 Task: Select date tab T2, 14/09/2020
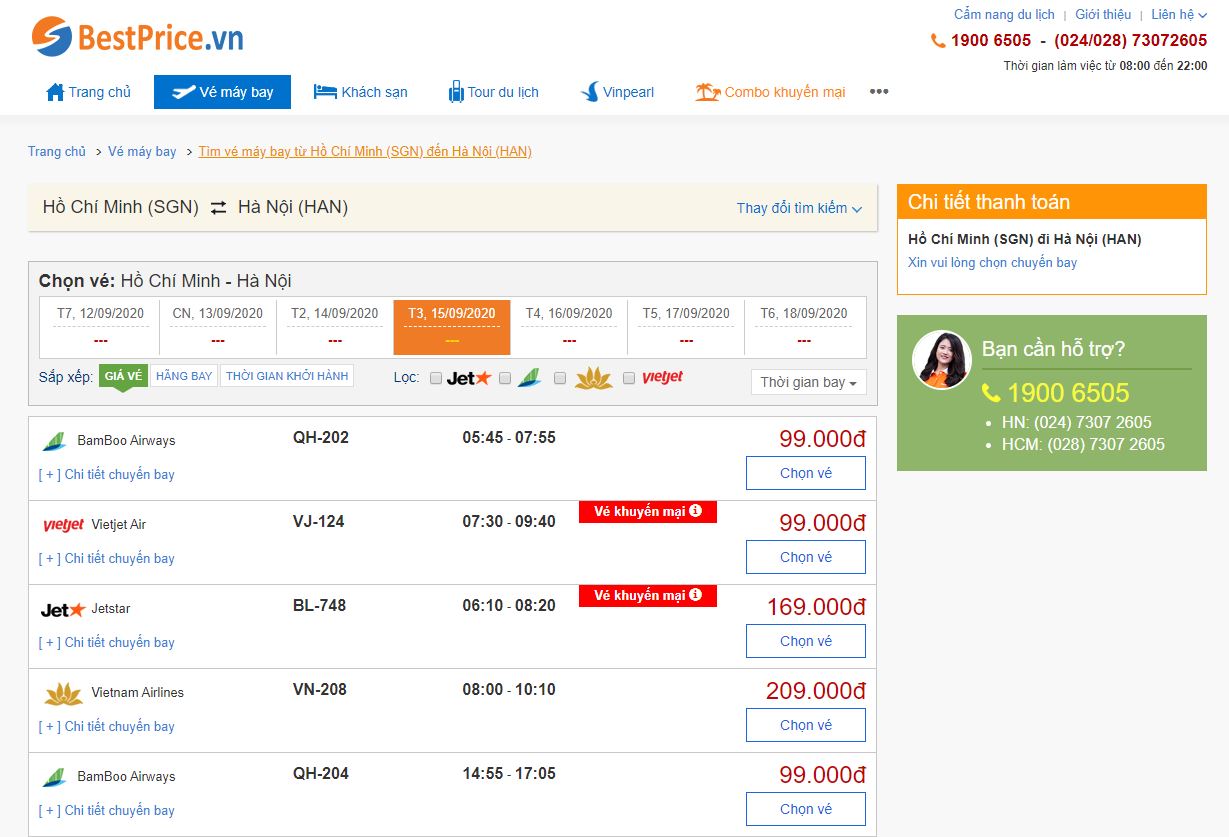coord(335,326)
